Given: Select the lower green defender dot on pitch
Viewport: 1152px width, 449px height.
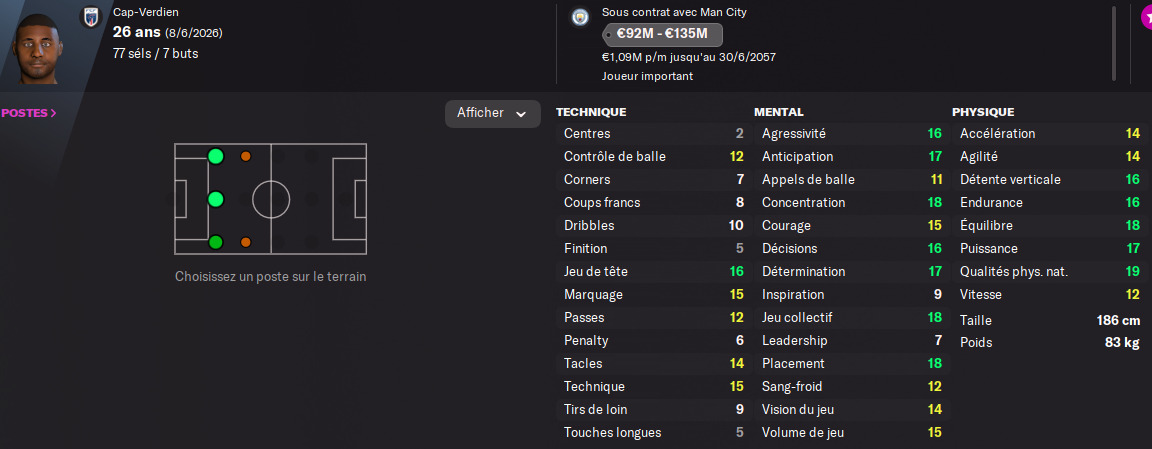Looking at the screenshot, I should click(x=215, y=242).
